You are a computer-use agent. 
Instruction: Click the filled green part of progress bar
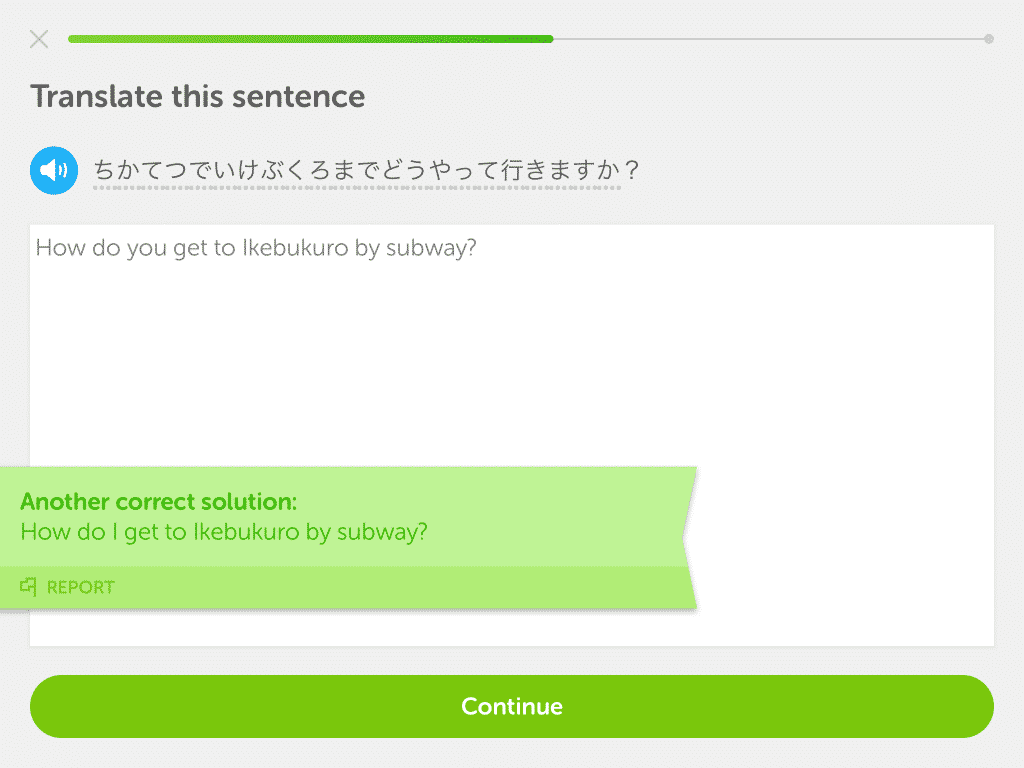pyautogui.click(x=311, y=39)
